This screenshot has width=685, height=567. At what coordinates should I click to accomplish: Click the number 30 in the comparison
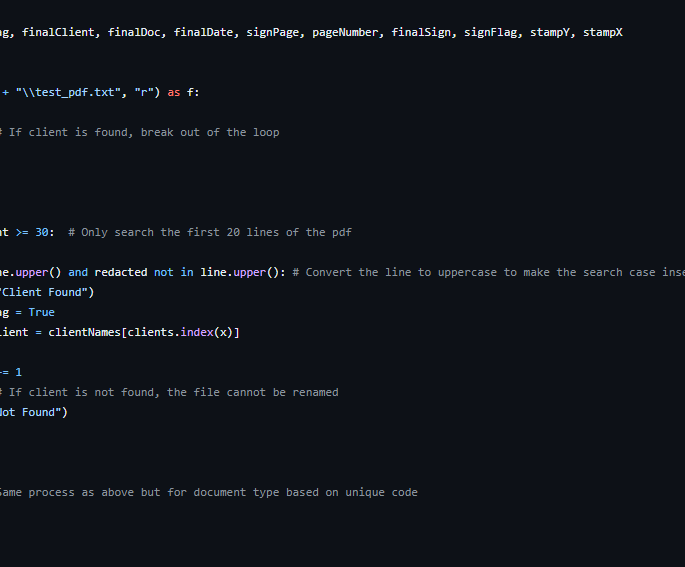pyautogui.click(x=42, y=232)
